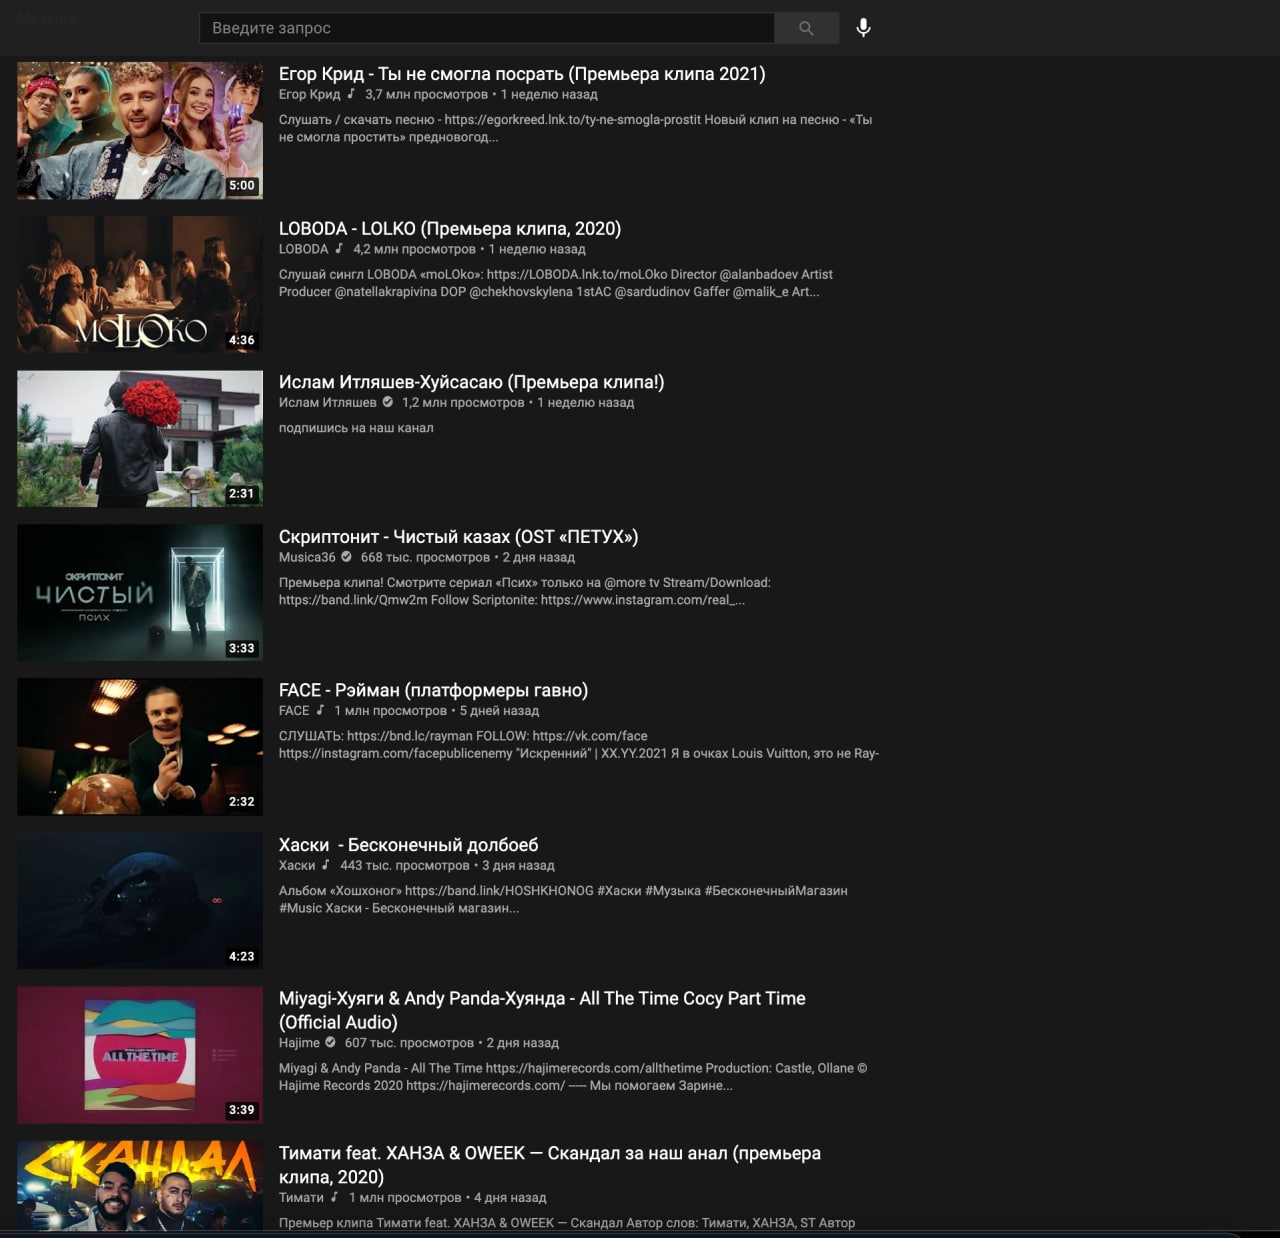
Task: Activate voice search microphone icon
Action: [864, 28]
